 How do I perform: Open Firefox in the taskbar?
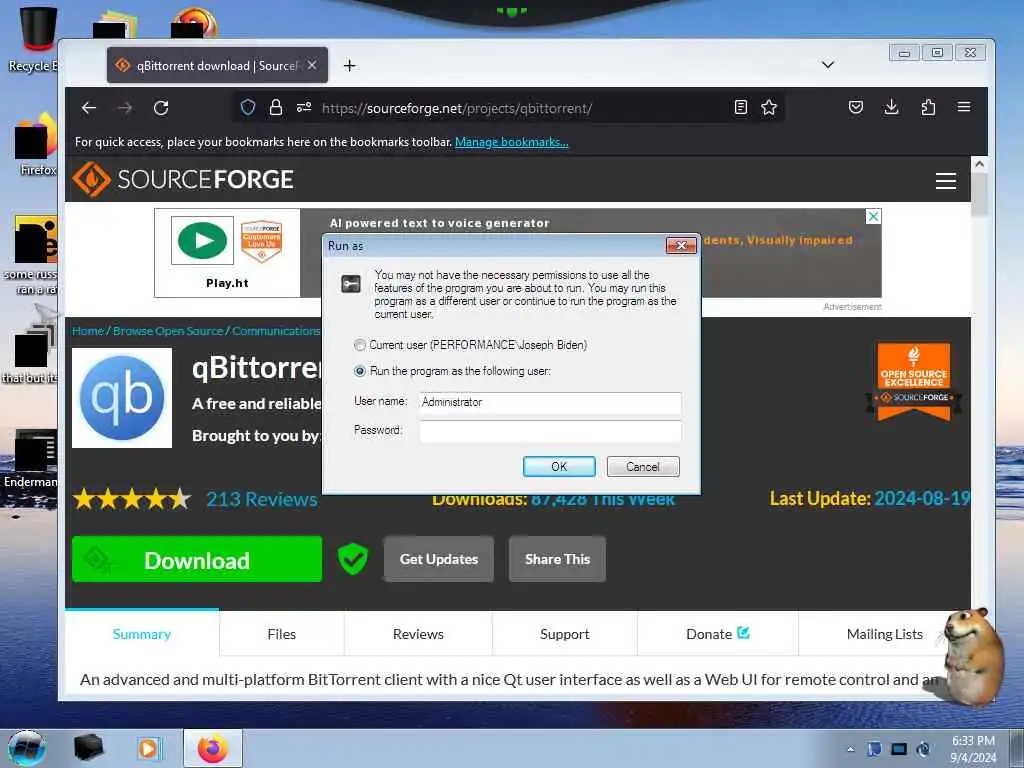click(x=213, y=748)
